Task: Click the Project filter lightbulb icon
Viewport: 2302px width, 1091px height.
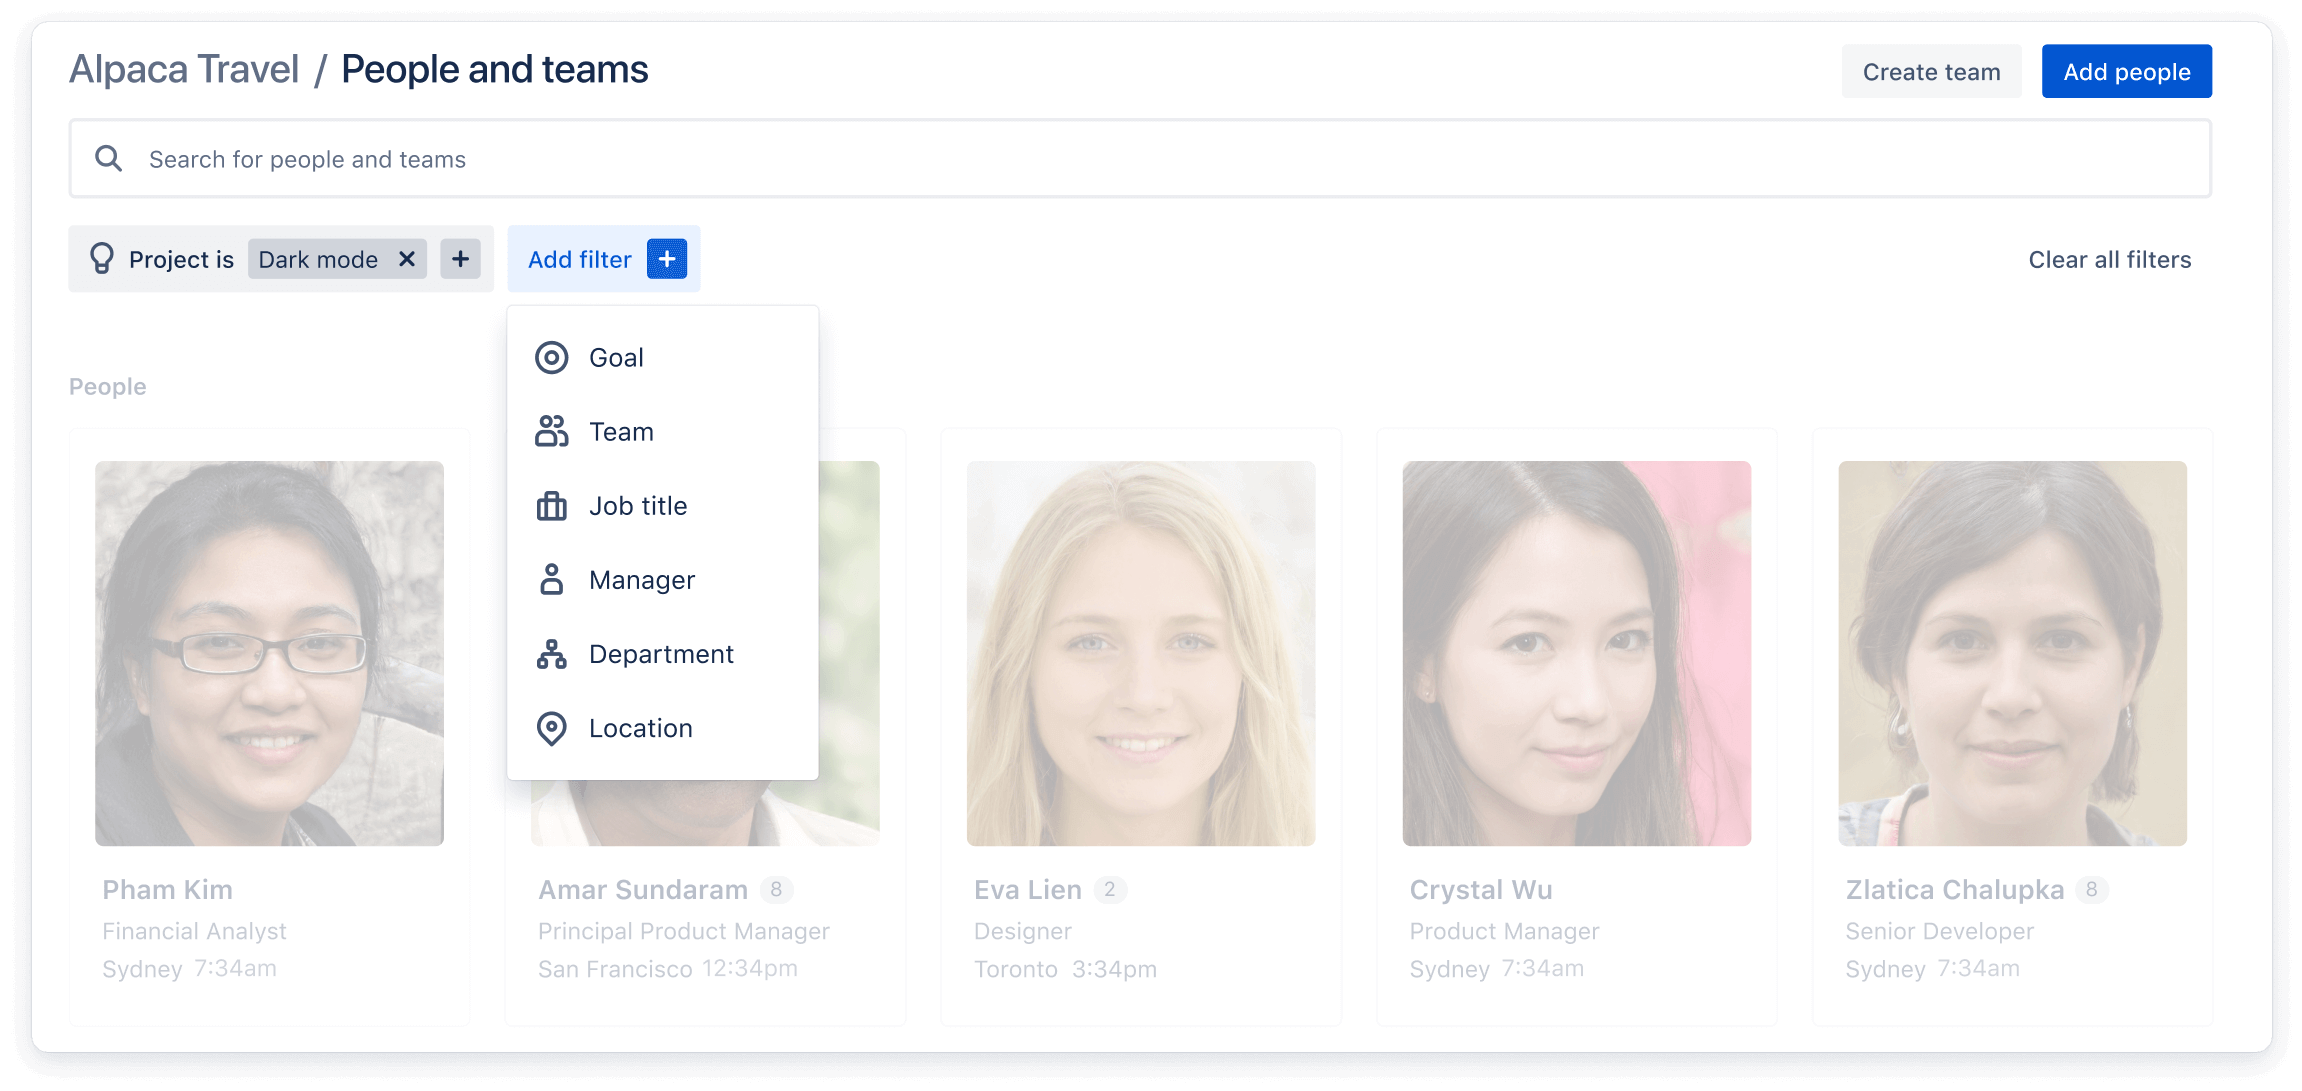Action: [98, 258]
